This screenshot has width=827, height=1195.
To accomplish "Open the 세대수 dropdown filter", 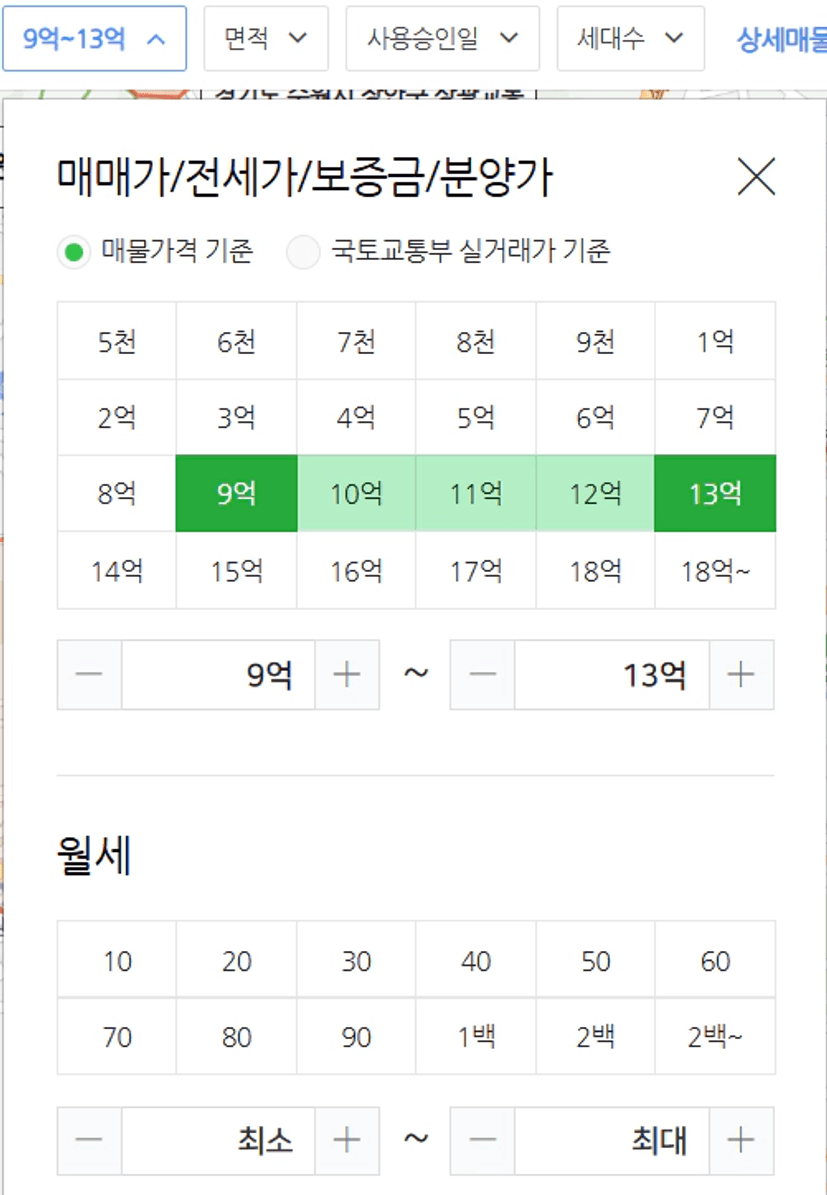I will coord(630,38).
